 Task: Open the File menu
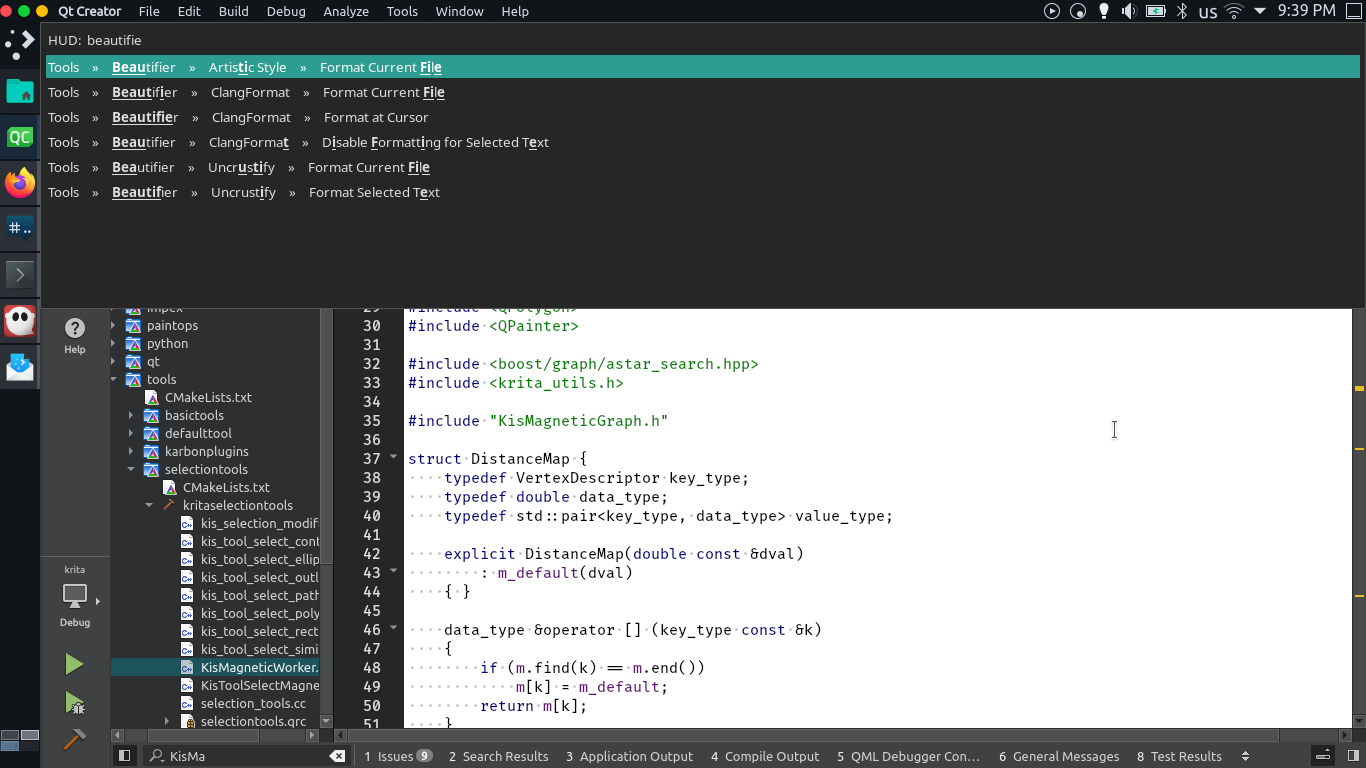(x=149, y=11)
